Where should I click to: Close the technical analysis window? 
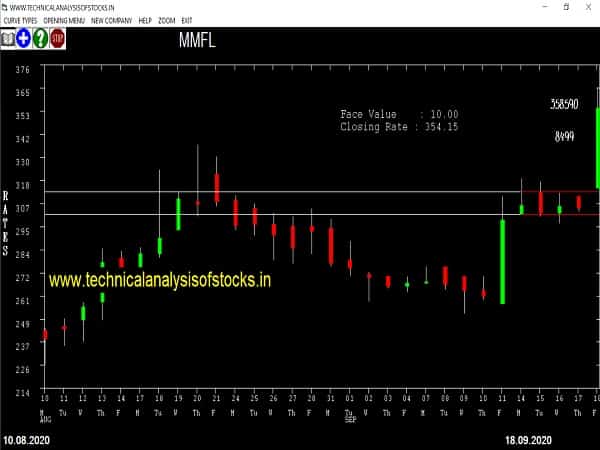(589, 6)
